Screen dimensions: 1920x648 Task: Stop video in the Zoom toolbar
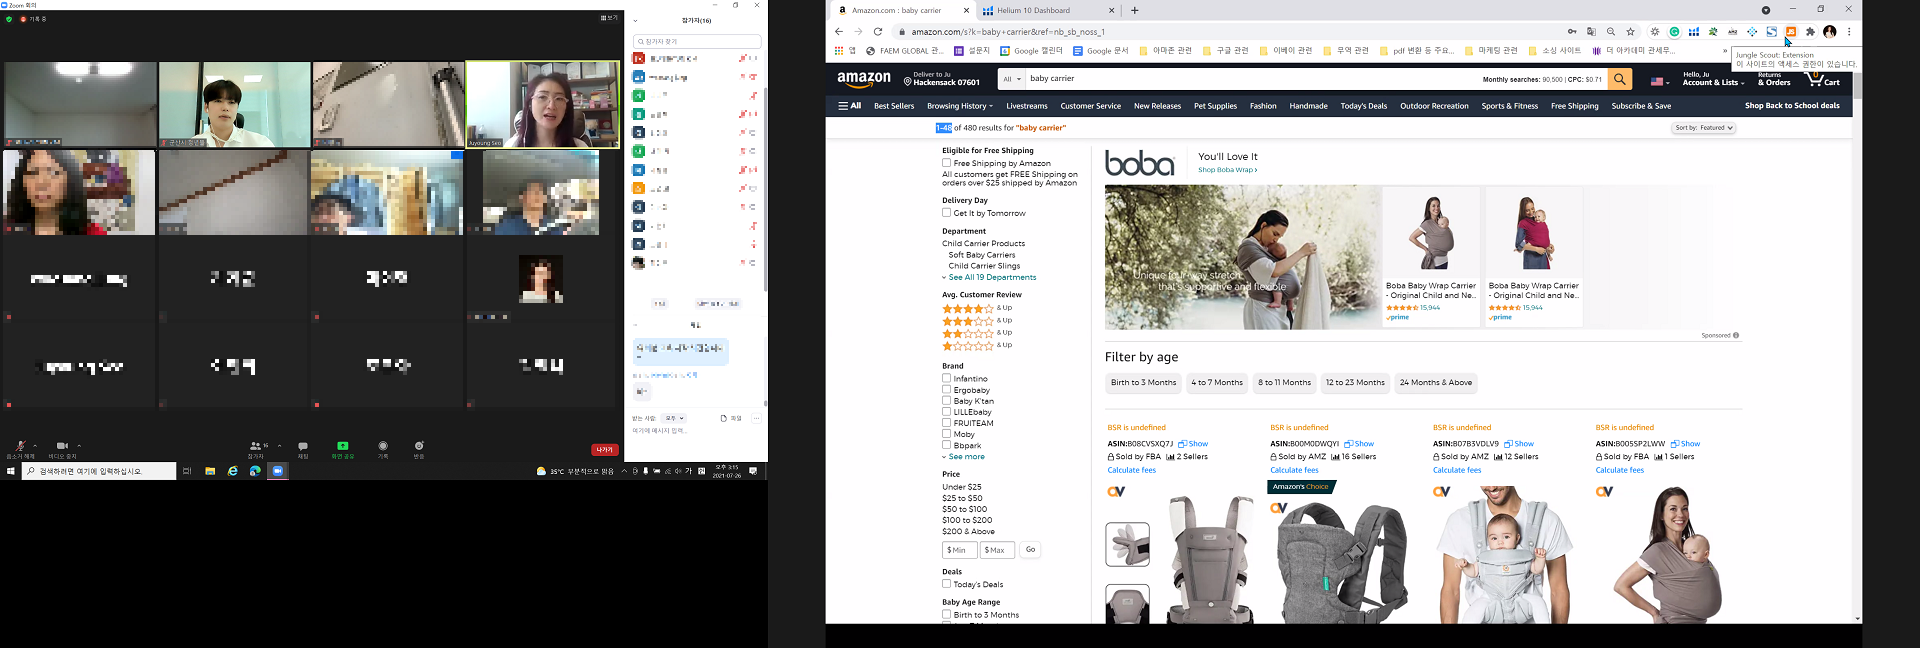coord(62,449)
